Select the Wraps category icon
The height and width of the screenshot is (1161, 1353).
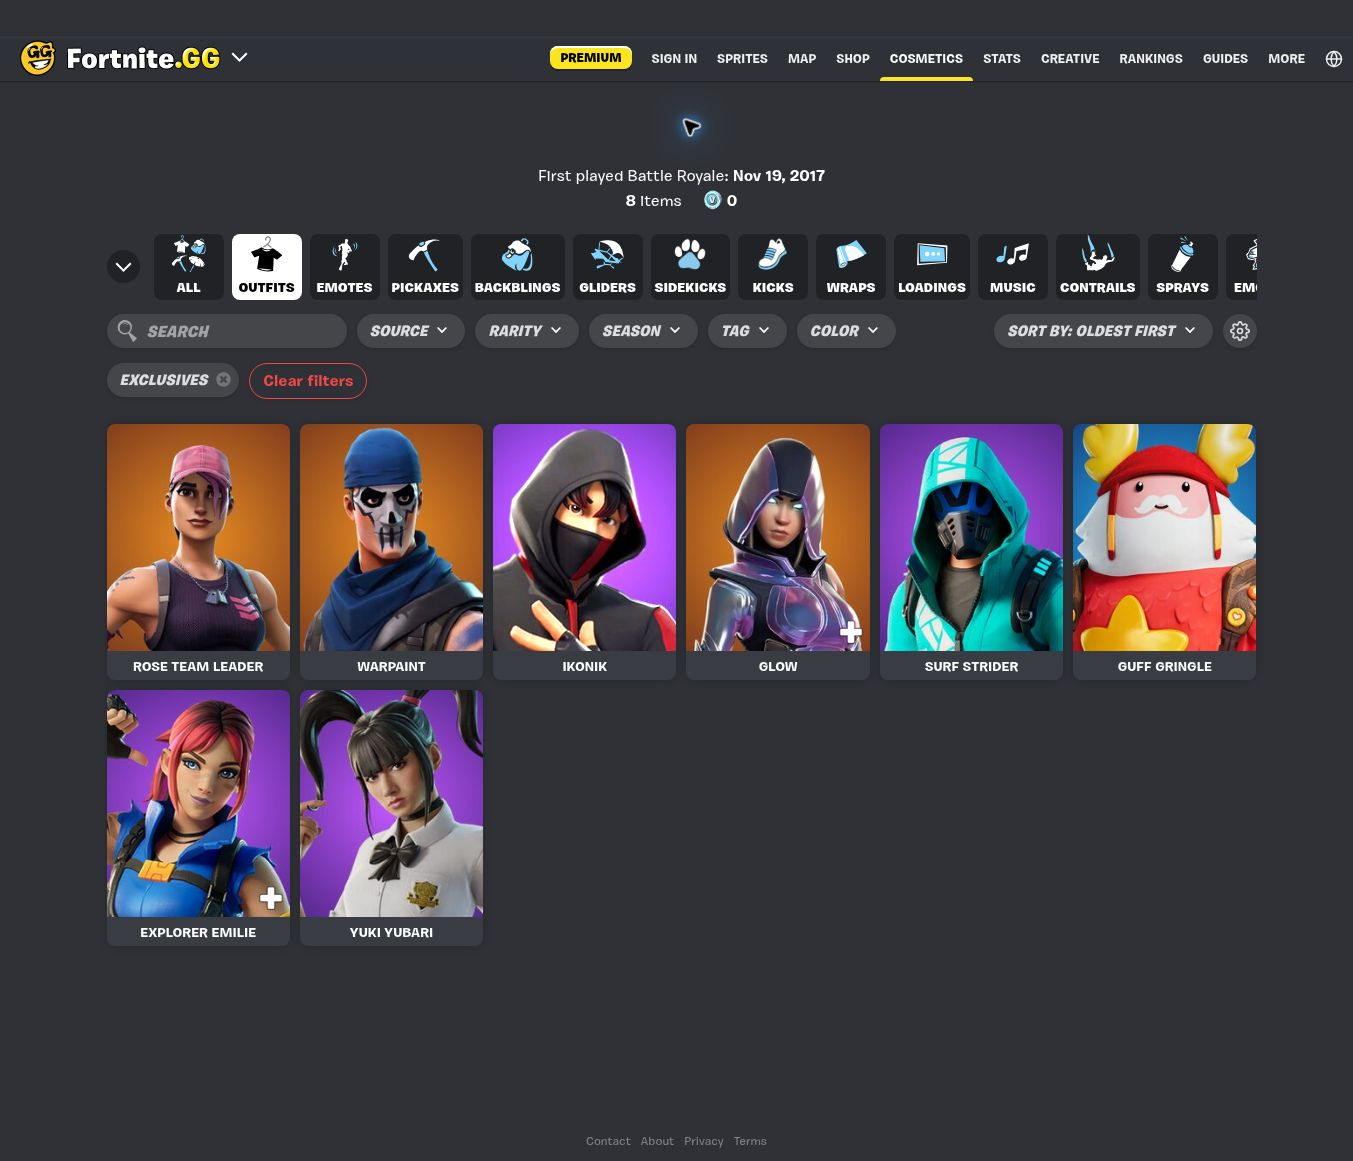tap(851, 266)
